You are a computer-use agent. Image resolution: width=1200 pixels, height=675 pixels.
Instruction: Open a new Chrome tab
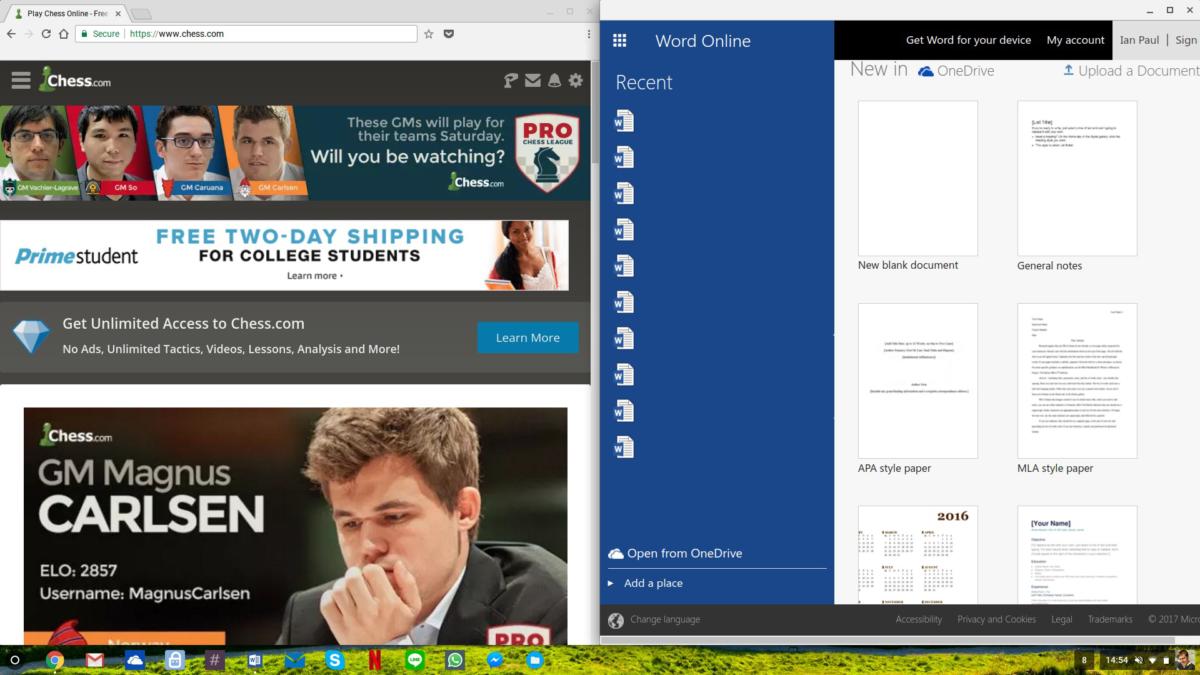[x=141, y=14]
